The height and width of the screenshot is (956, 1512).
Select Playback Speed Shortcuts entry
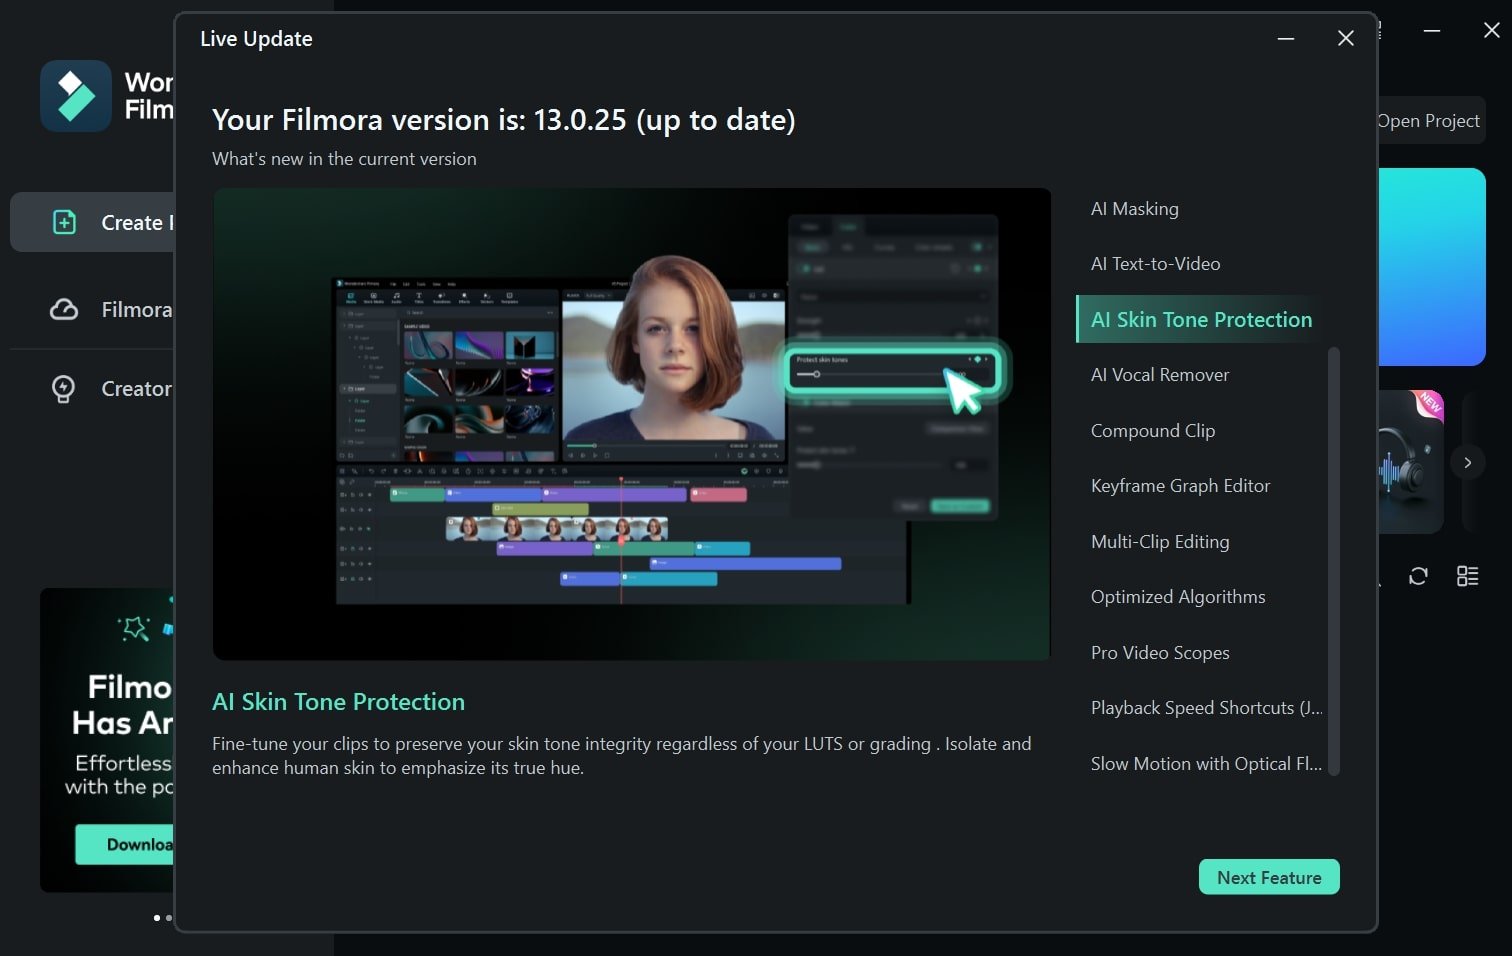coord(1205,708)
